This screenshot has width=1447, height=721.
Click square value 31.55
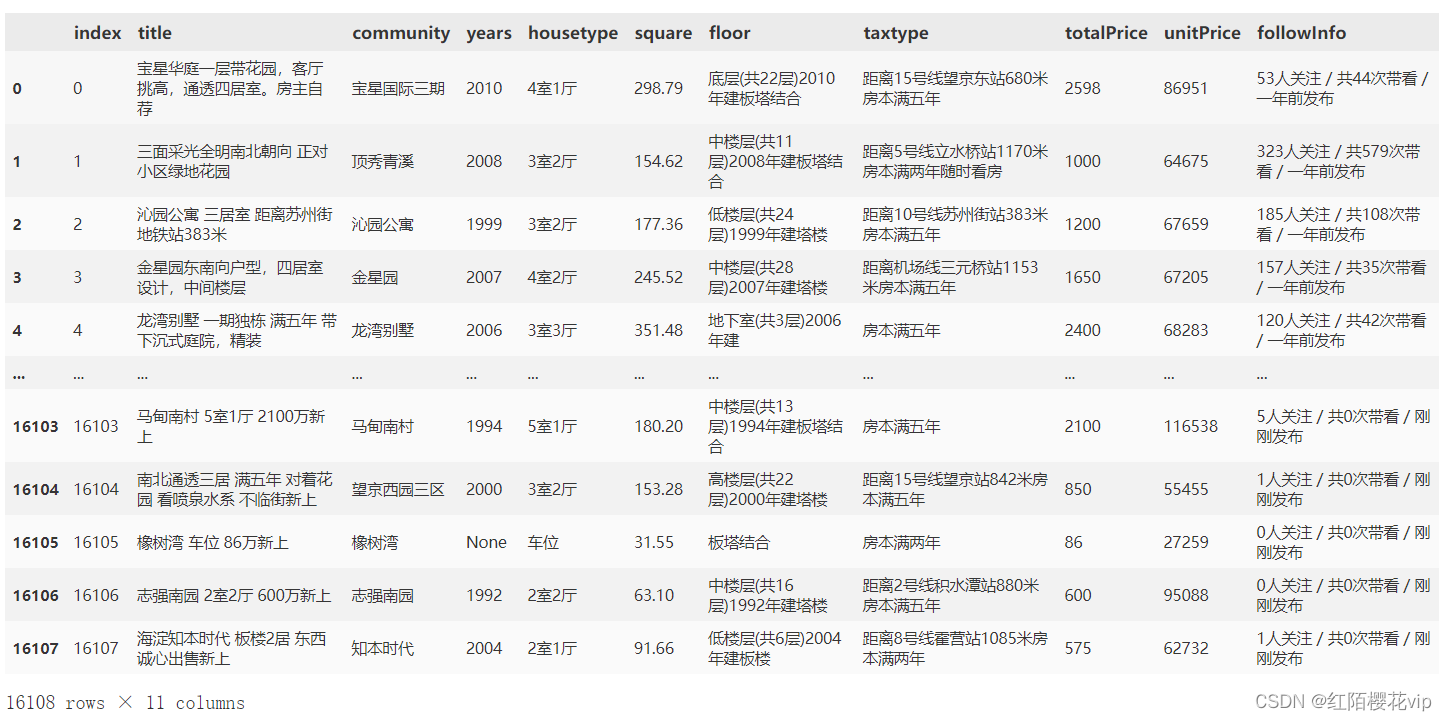coord(654,542)
